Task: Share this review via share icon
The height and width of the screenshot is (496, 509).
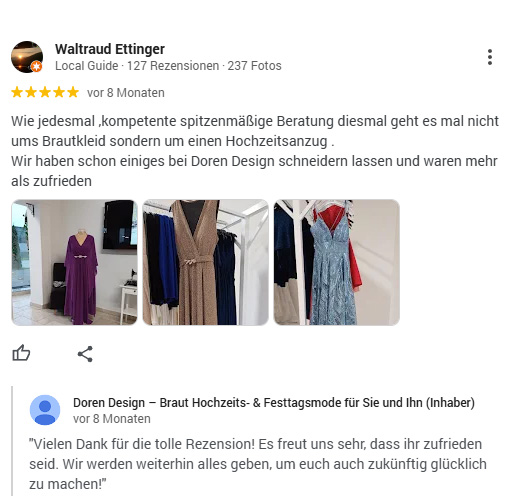Action: pos(85,354)
